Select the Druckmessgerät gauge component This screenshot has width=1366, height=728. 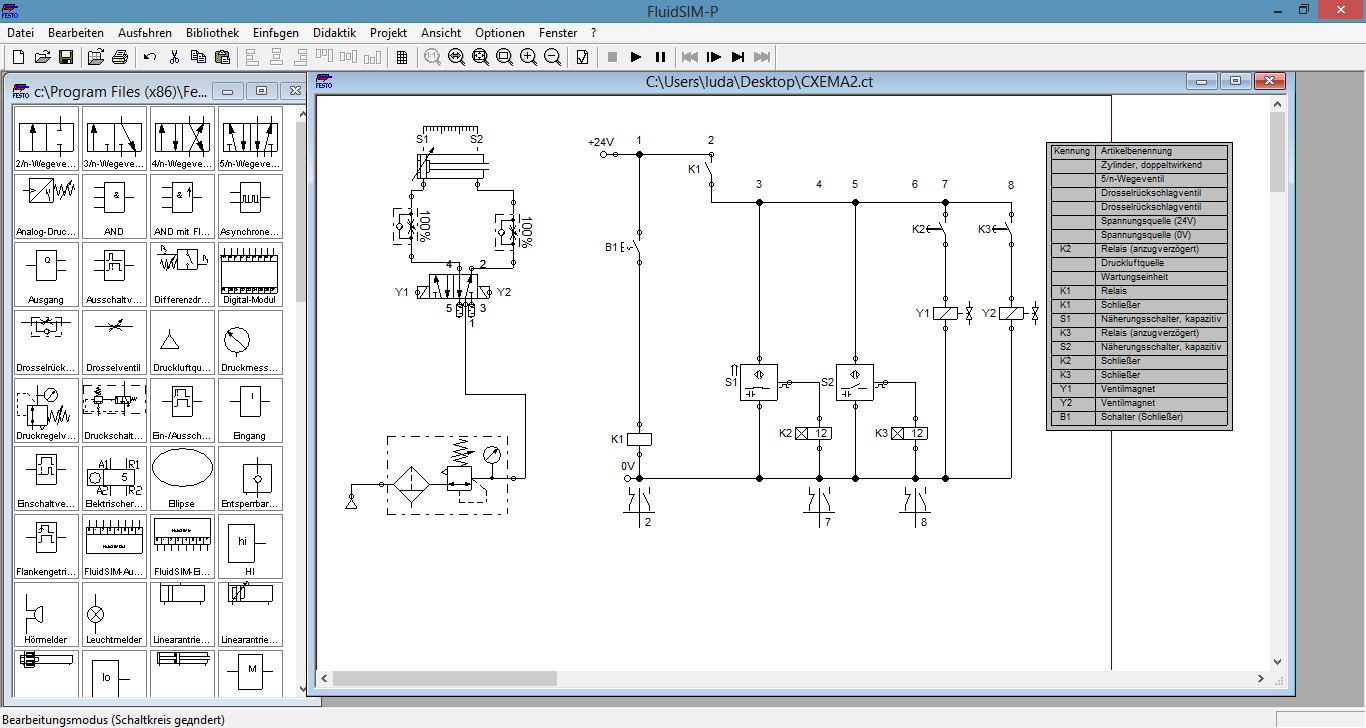(250, 342)
